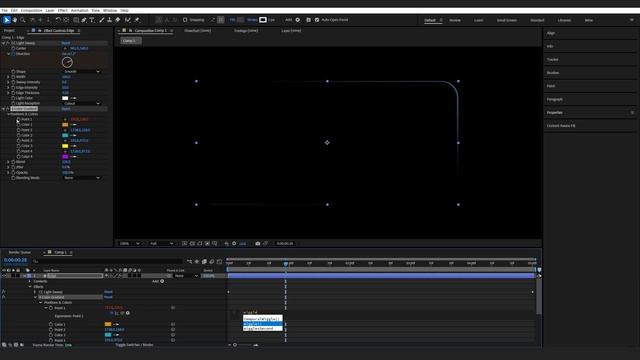640x360 pixels.
Task: Select the Rectangle shape tool
Action: (x=76, y=20)
